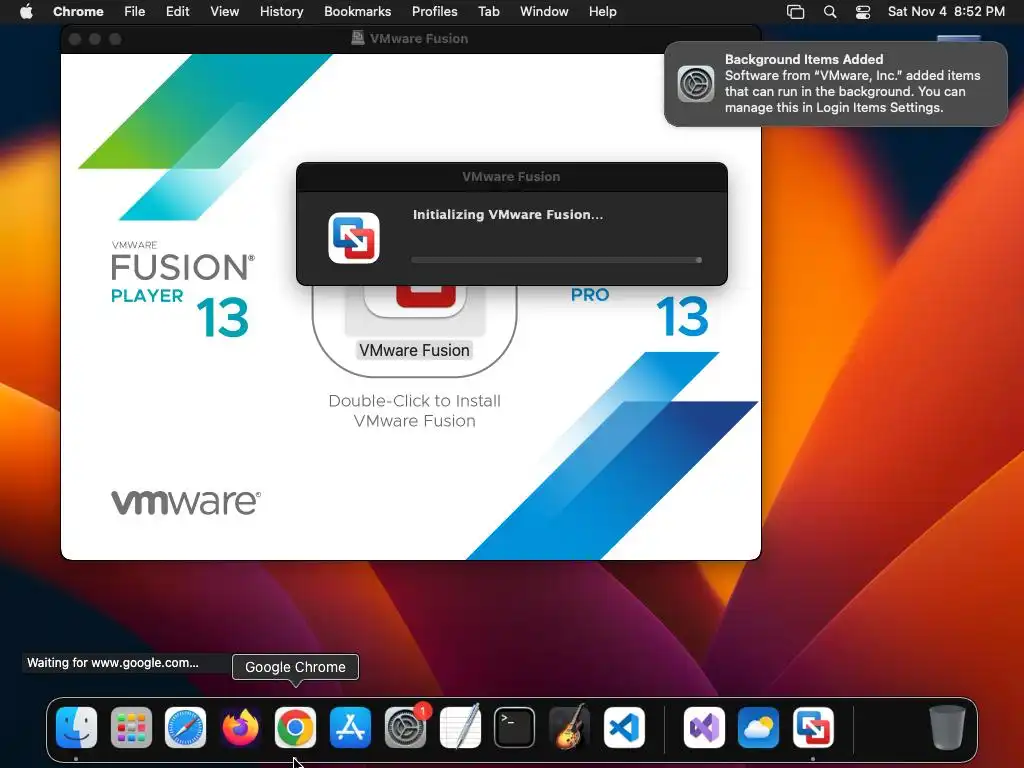Open Control Center in menu bar
Image resolution: width=1024 pixels, height=768 pixels.
(863, 12)
